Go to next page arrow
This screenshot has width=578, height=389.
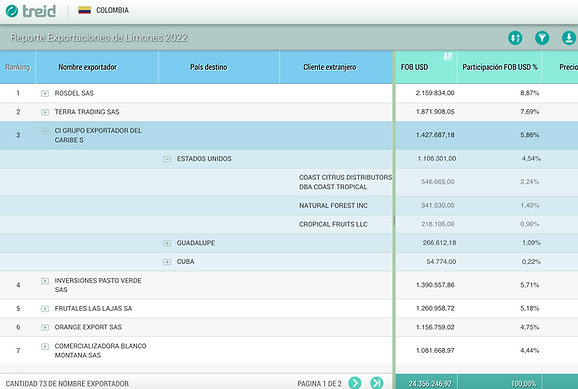355,383
